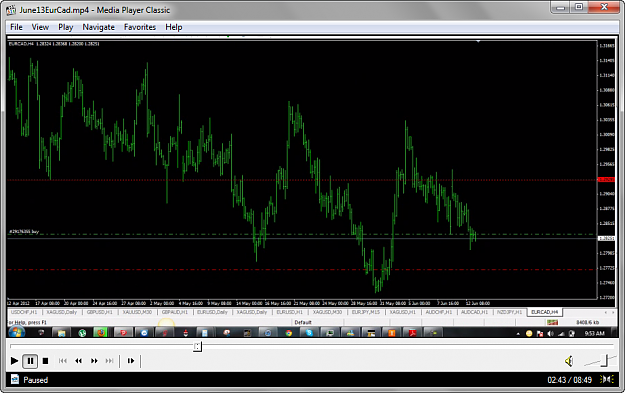This screenshot has height=393, width=625.
Task: Click the chart tabs right-scroll arrow
Action: click(613, 312)
